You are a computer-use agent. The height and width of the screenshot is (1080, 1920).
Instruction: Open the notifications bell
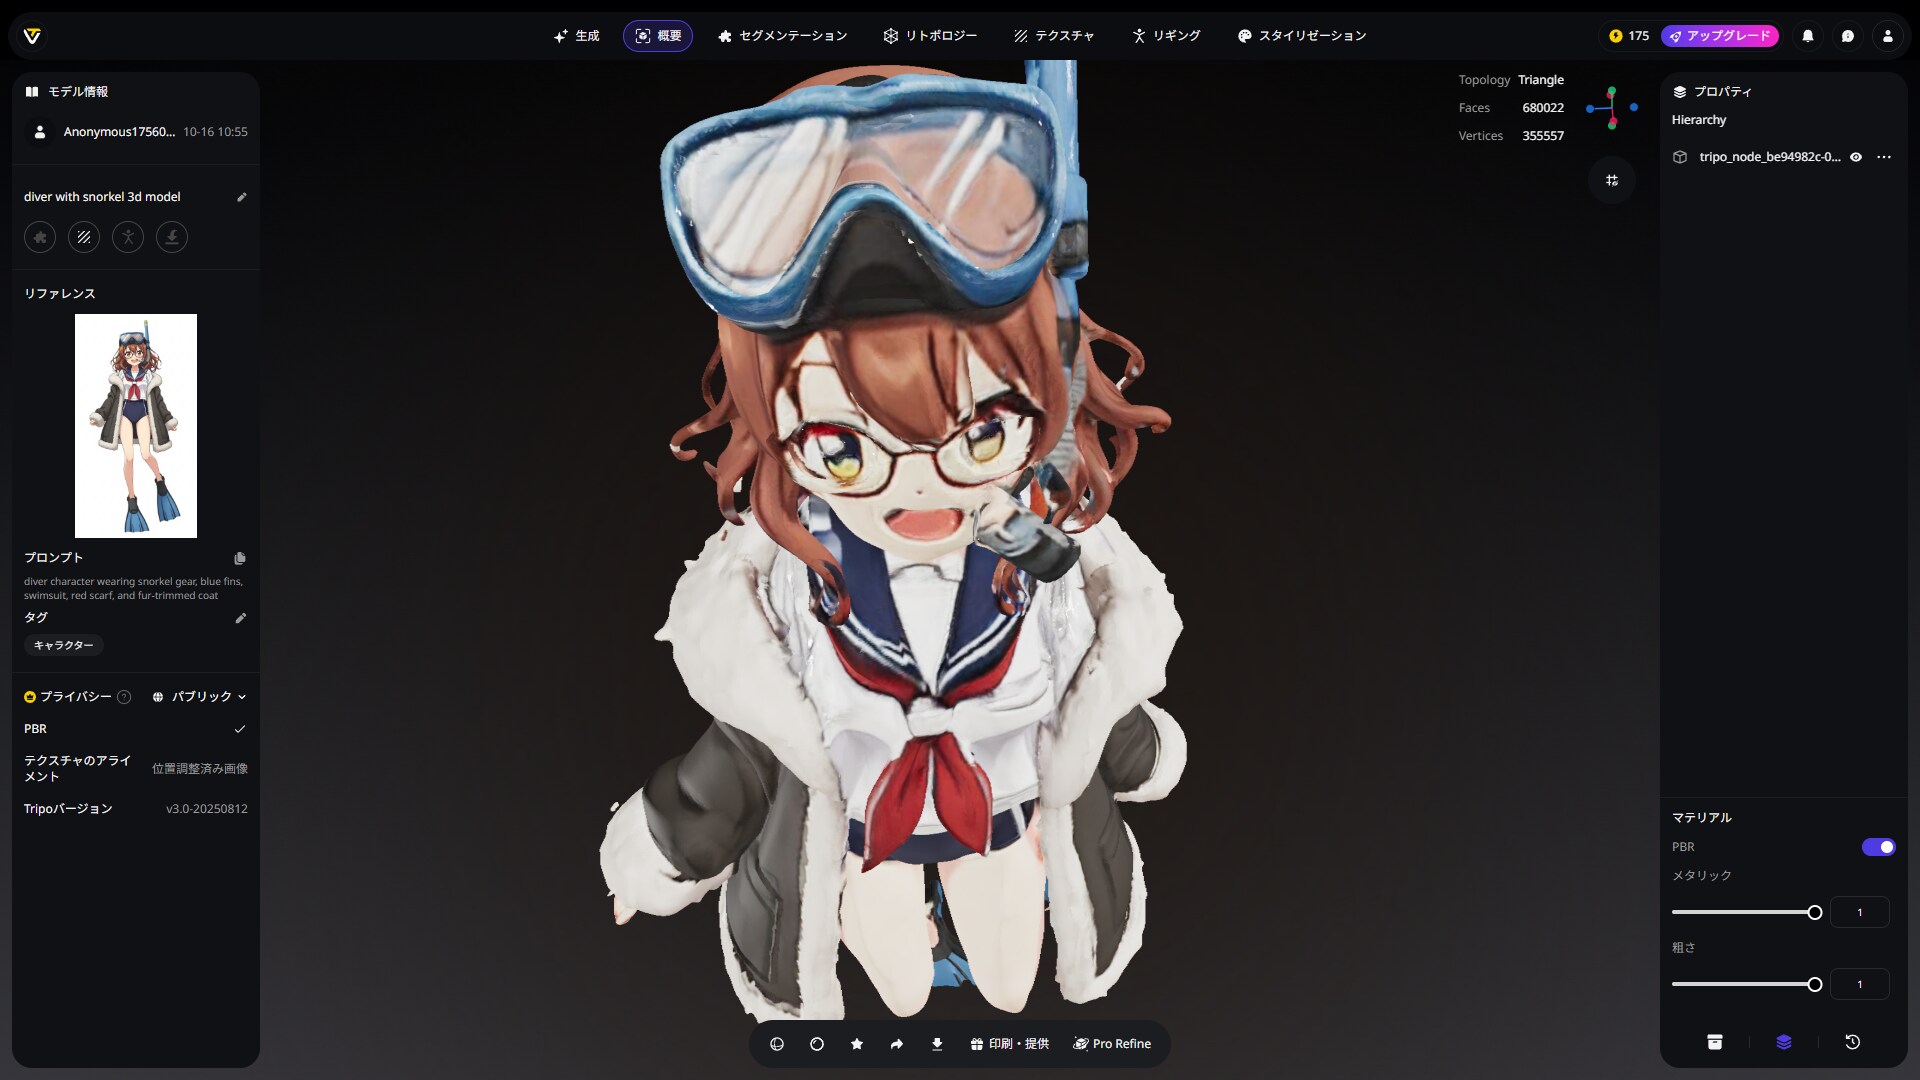coord(1808,36)
